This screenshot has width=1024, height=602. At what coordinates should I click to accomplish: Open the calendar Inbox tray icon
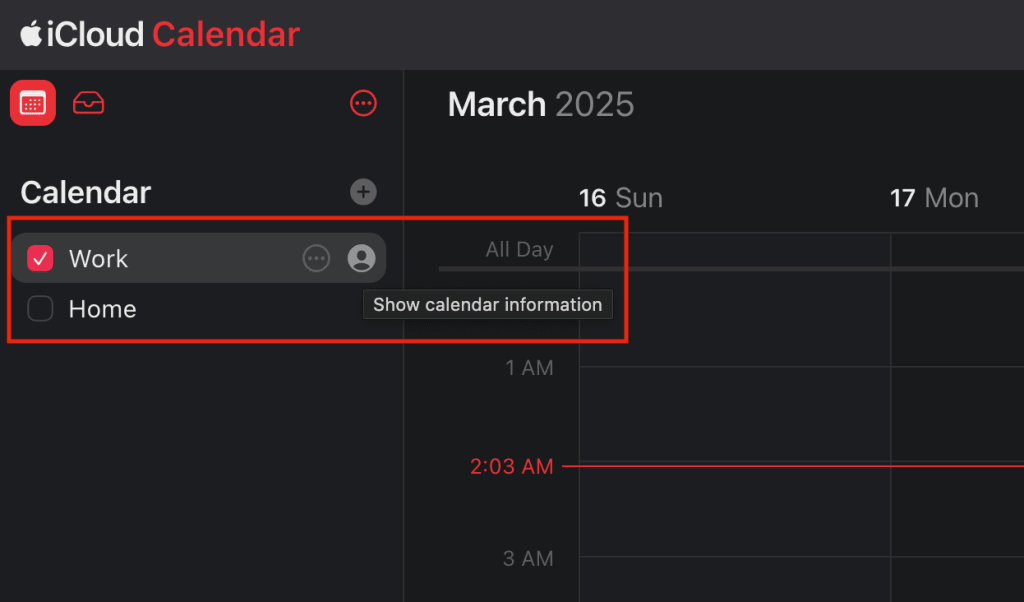[x=88, y=103]
